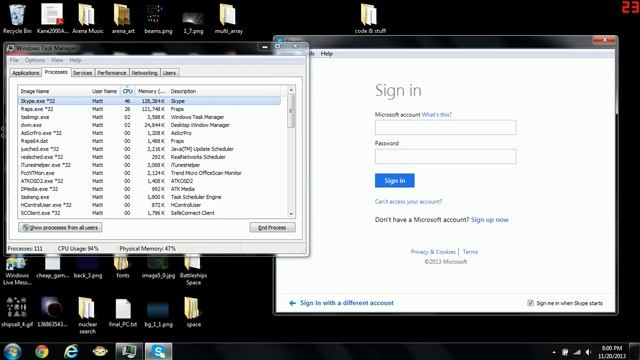The image size is (640, 360).
Task: Sort processes by CPU column header
Action: tap(128, 91)
